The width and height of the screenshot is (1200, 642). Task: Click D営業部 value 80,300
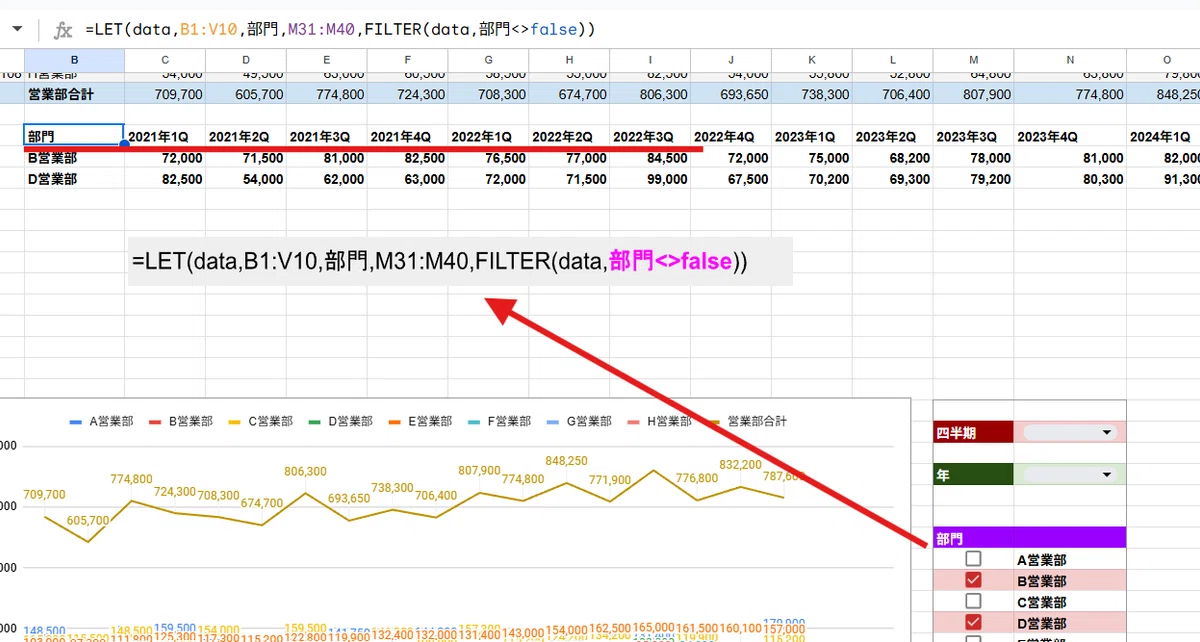tap(1070, 179)
